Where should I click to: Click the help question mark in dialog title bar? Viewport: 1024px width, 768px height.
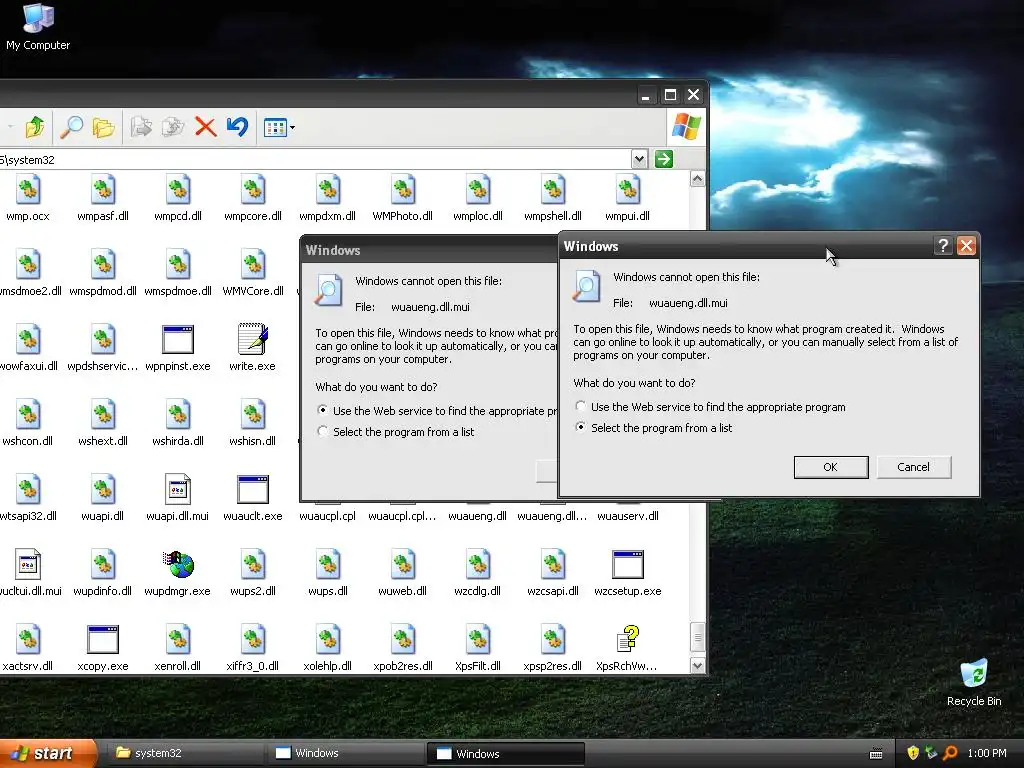click(x=943, y=246)
